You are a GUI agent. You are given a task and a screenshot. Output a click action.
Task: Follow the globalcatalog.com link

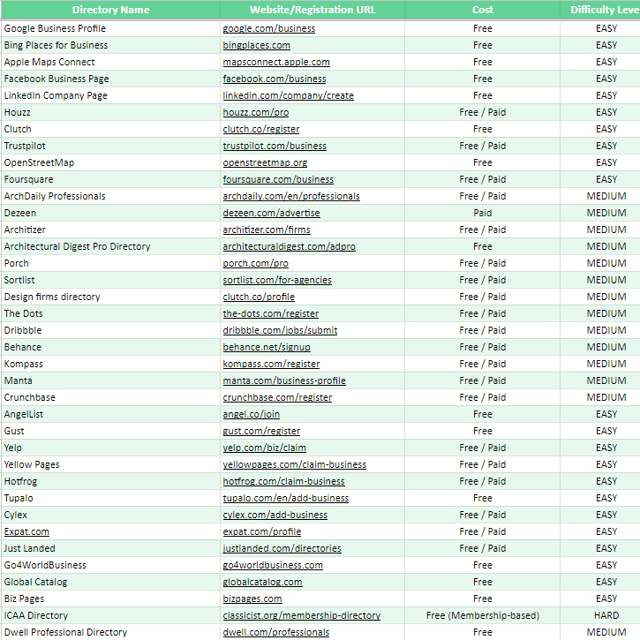coord(262,582)
